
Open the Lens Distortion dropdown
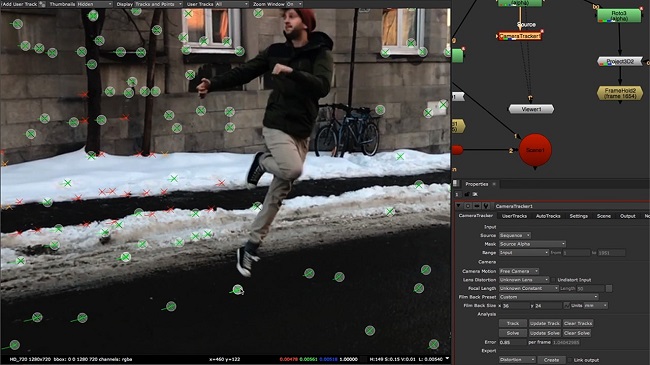tap(524, 280)
